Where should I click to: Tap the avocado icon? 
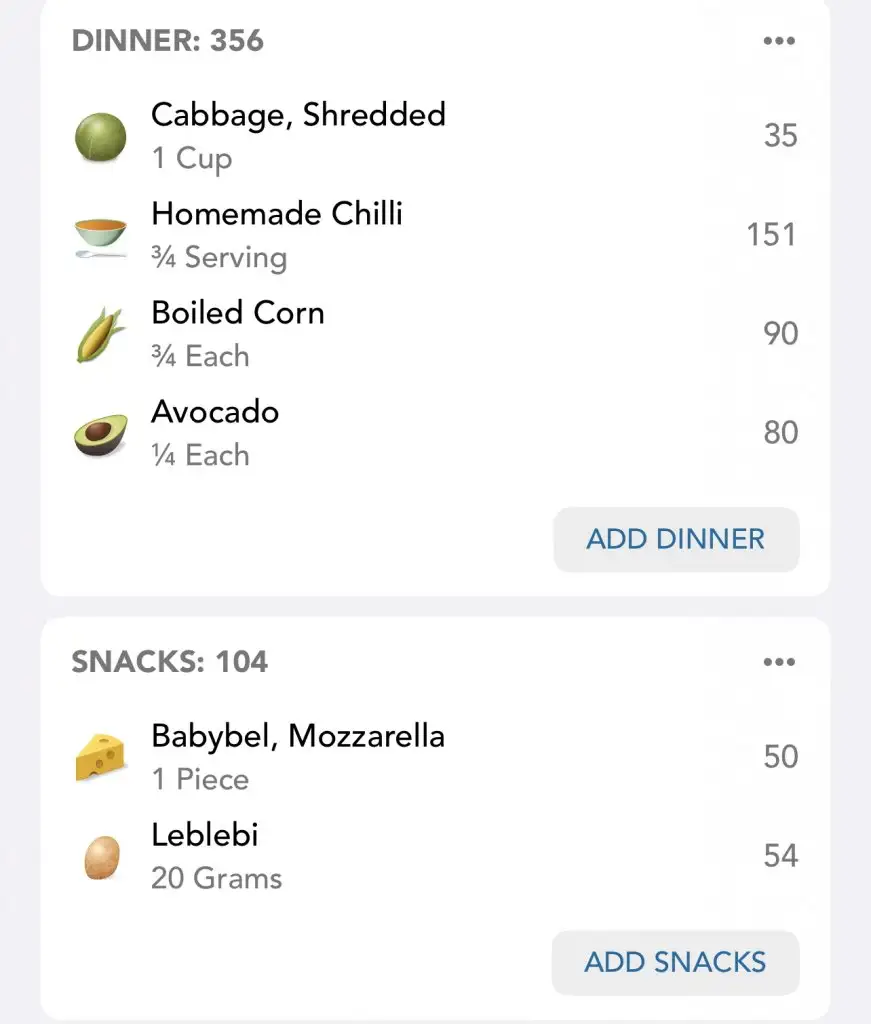[x=100, y=434]
